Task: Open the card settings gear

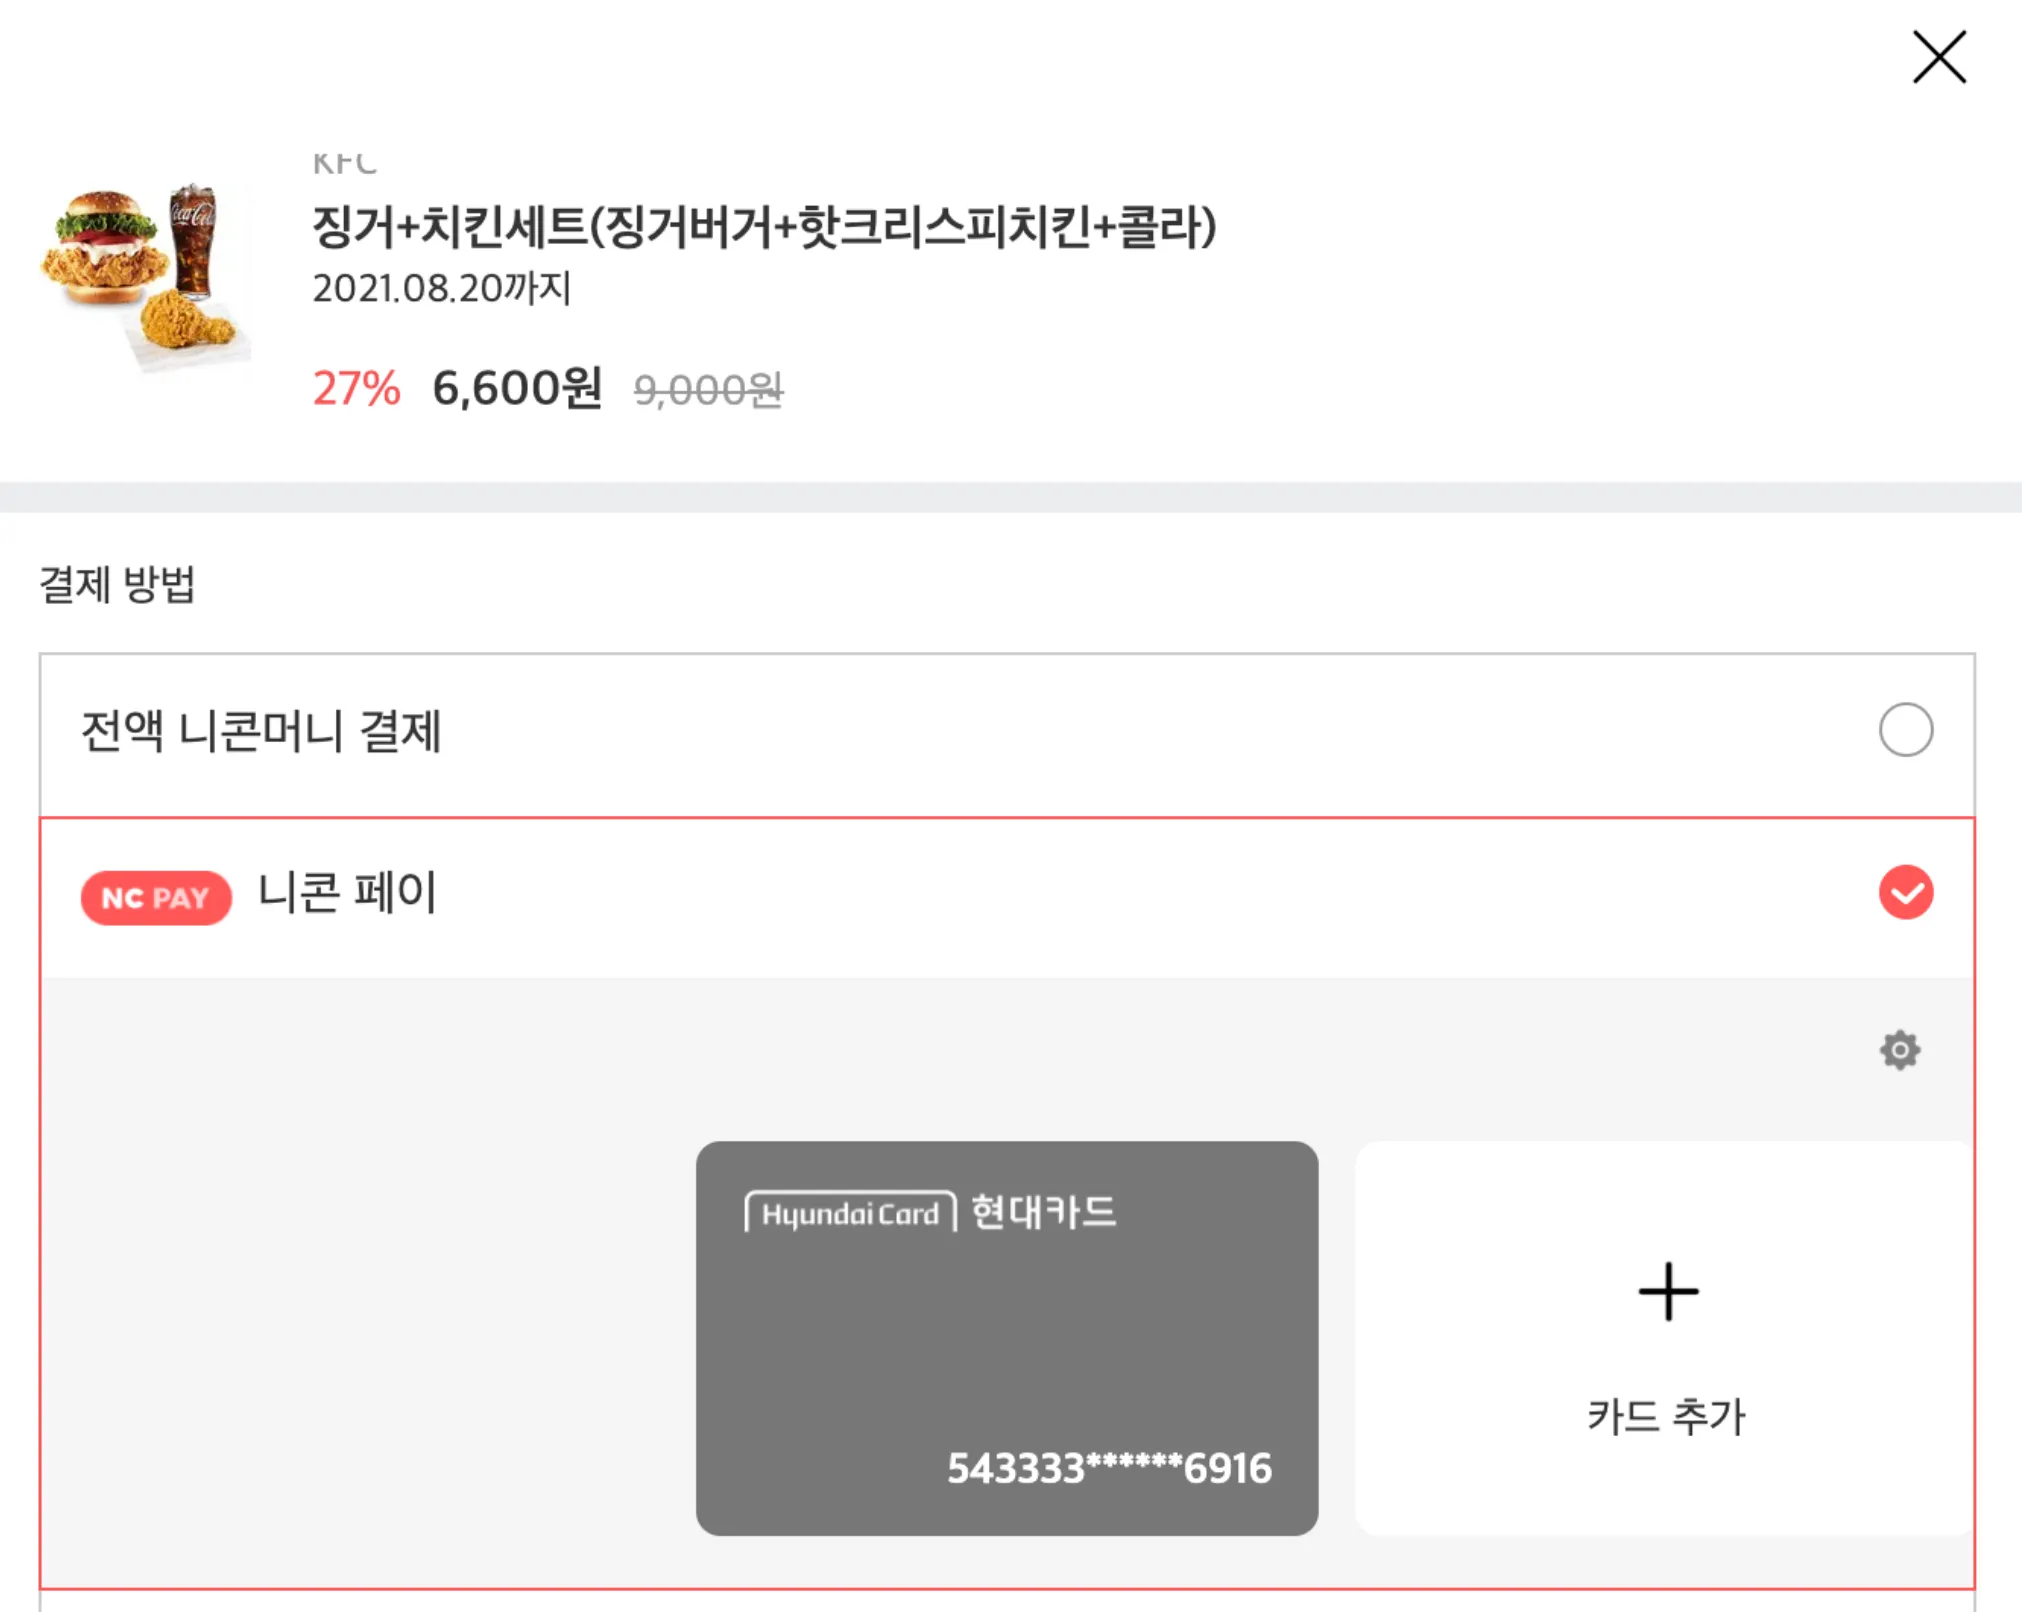Action: (x=1899, y=1050)
